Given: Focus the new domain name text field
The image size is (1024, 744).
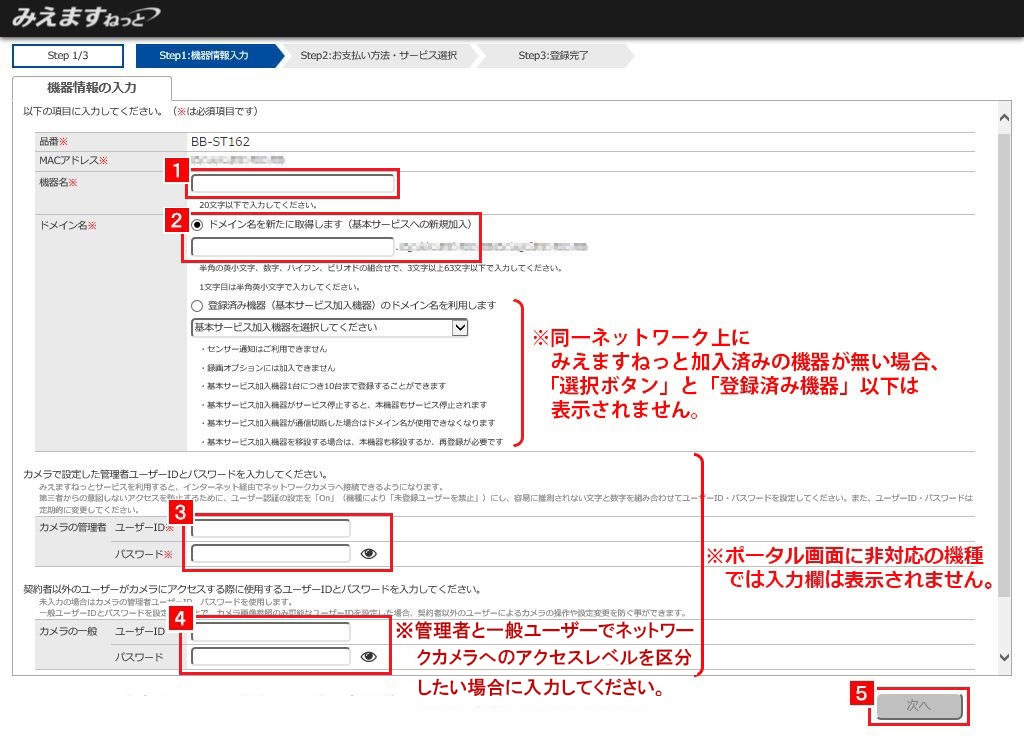Looking at the screenshot, I should (x=293, y=246).
